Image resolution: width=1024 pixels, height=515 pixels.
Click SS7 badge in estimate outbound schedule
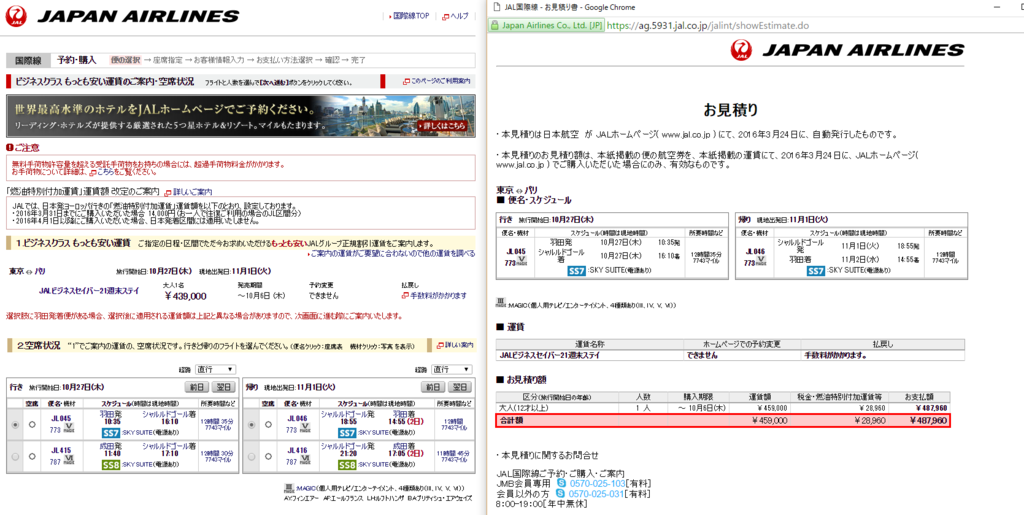pyautogui.click(x=577, y=270)
